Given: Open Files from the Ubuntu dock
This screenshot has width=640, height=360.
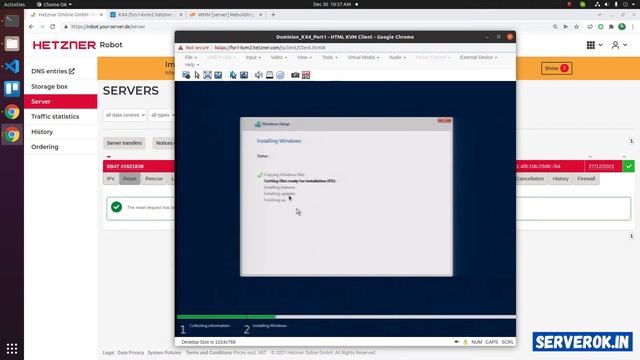Looking at the screenshot, I should pyautogui.click(x=12, y=43).
